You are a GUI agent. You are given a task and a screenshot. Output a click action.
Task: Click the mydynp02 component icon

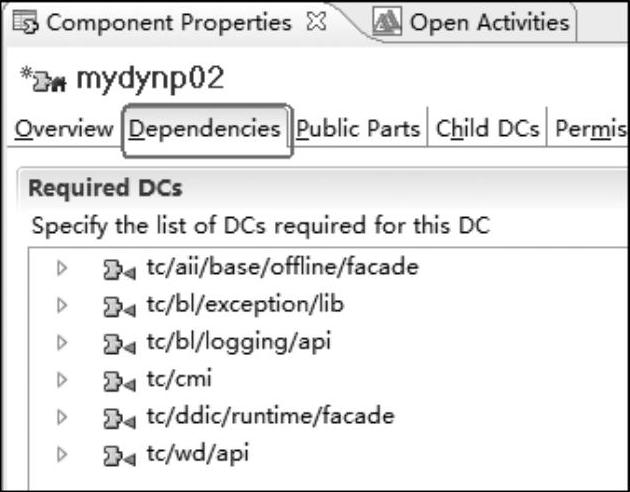coord(49,82)
